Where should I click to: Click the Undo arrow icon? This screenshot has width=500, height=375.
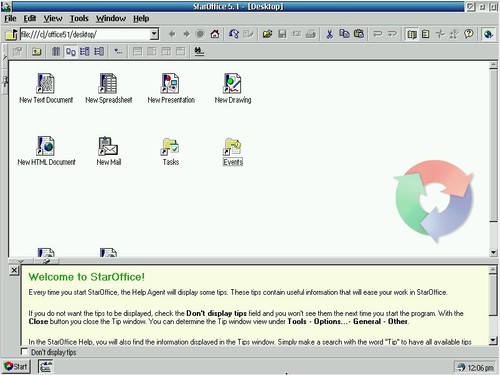[x=377, y=34]
